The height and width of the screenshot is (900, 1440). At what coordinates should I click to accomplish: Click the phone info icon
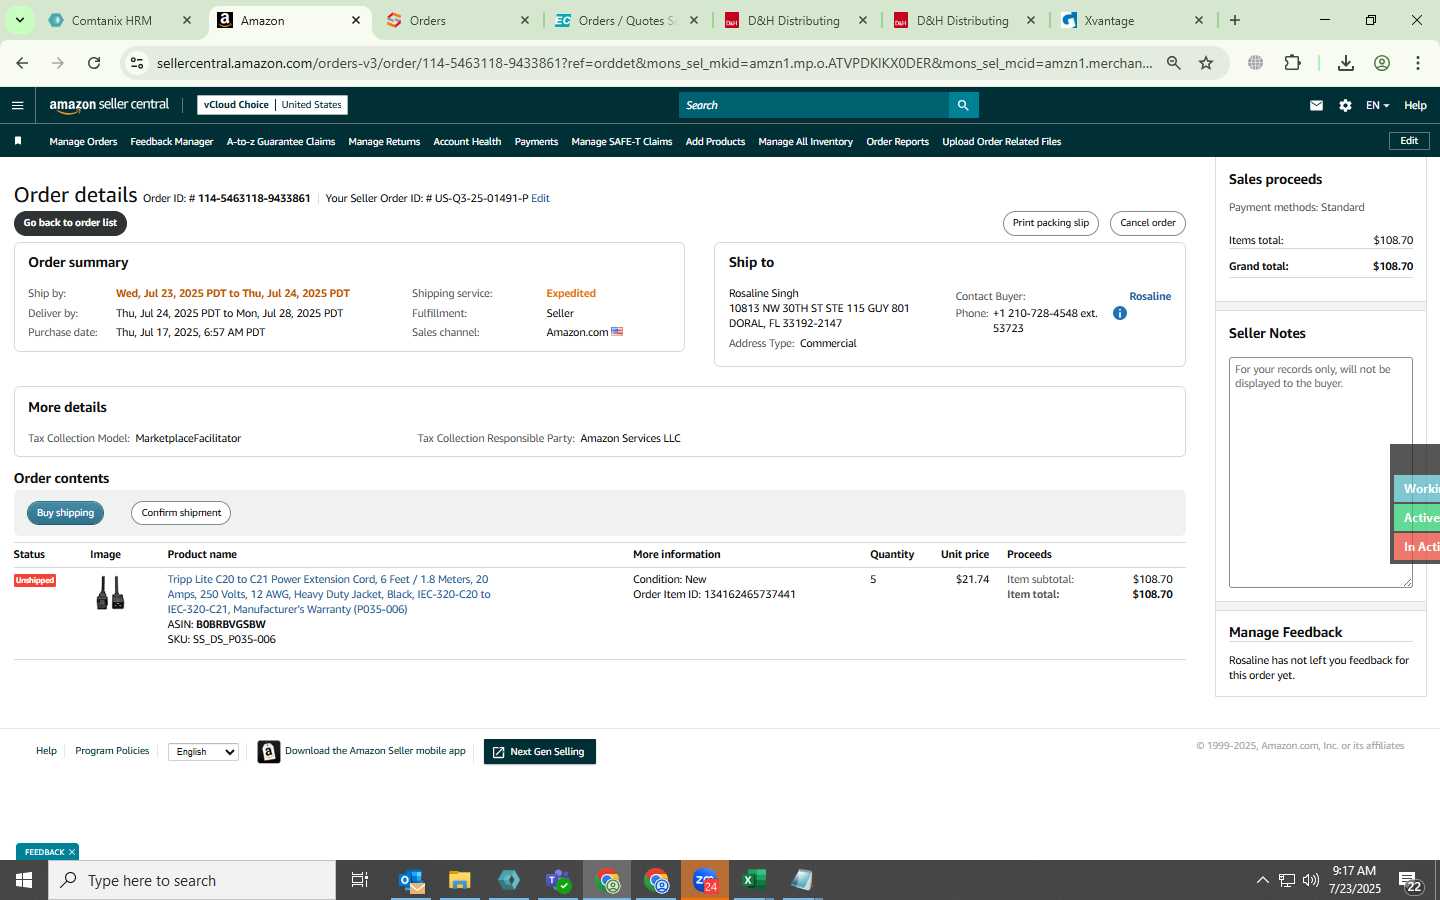(1120, 313)
